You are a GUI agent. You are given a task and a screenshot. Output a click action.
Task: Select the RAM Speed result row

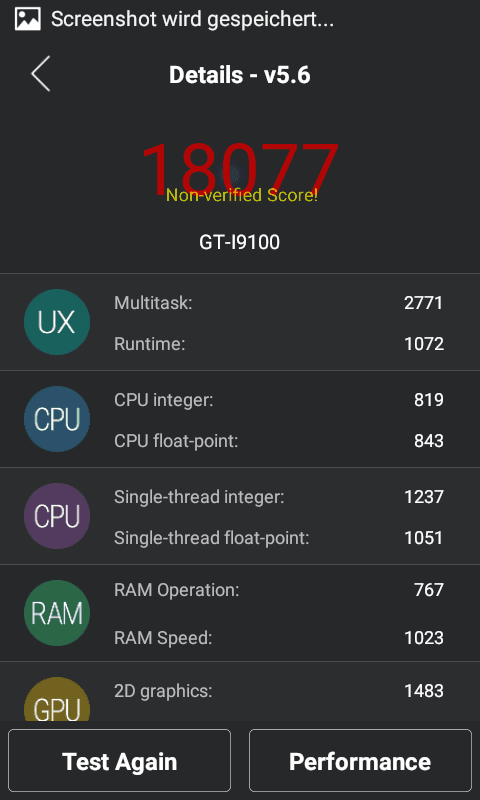pyautogui.click(x=279, y=638)
